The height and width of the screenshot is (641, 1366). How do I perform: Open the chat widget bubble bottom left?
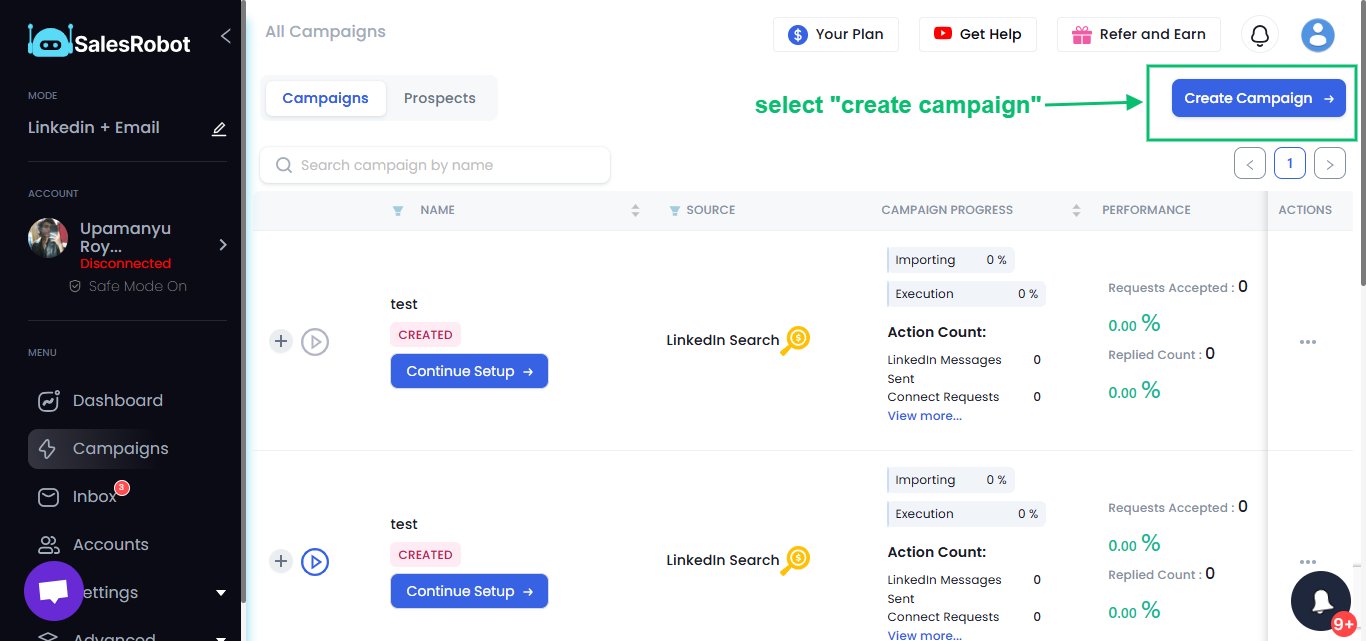(53, 591)
